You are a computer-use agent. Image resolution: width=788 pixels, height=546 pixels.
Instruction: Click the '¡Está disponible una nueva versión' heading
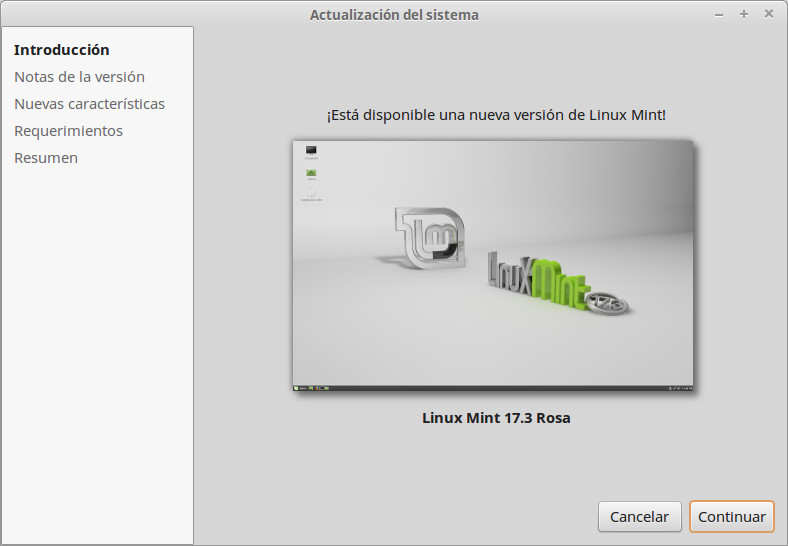pos(496,115)
